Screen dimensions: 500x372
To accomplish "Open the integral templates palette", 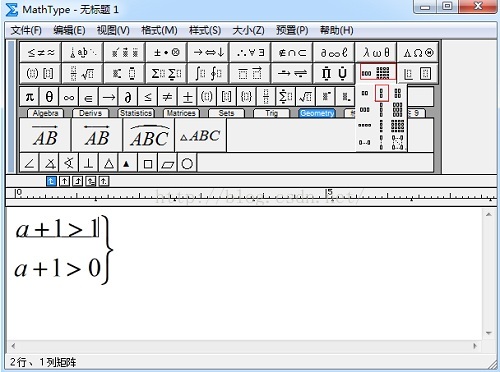I will [x=208, y=73].
